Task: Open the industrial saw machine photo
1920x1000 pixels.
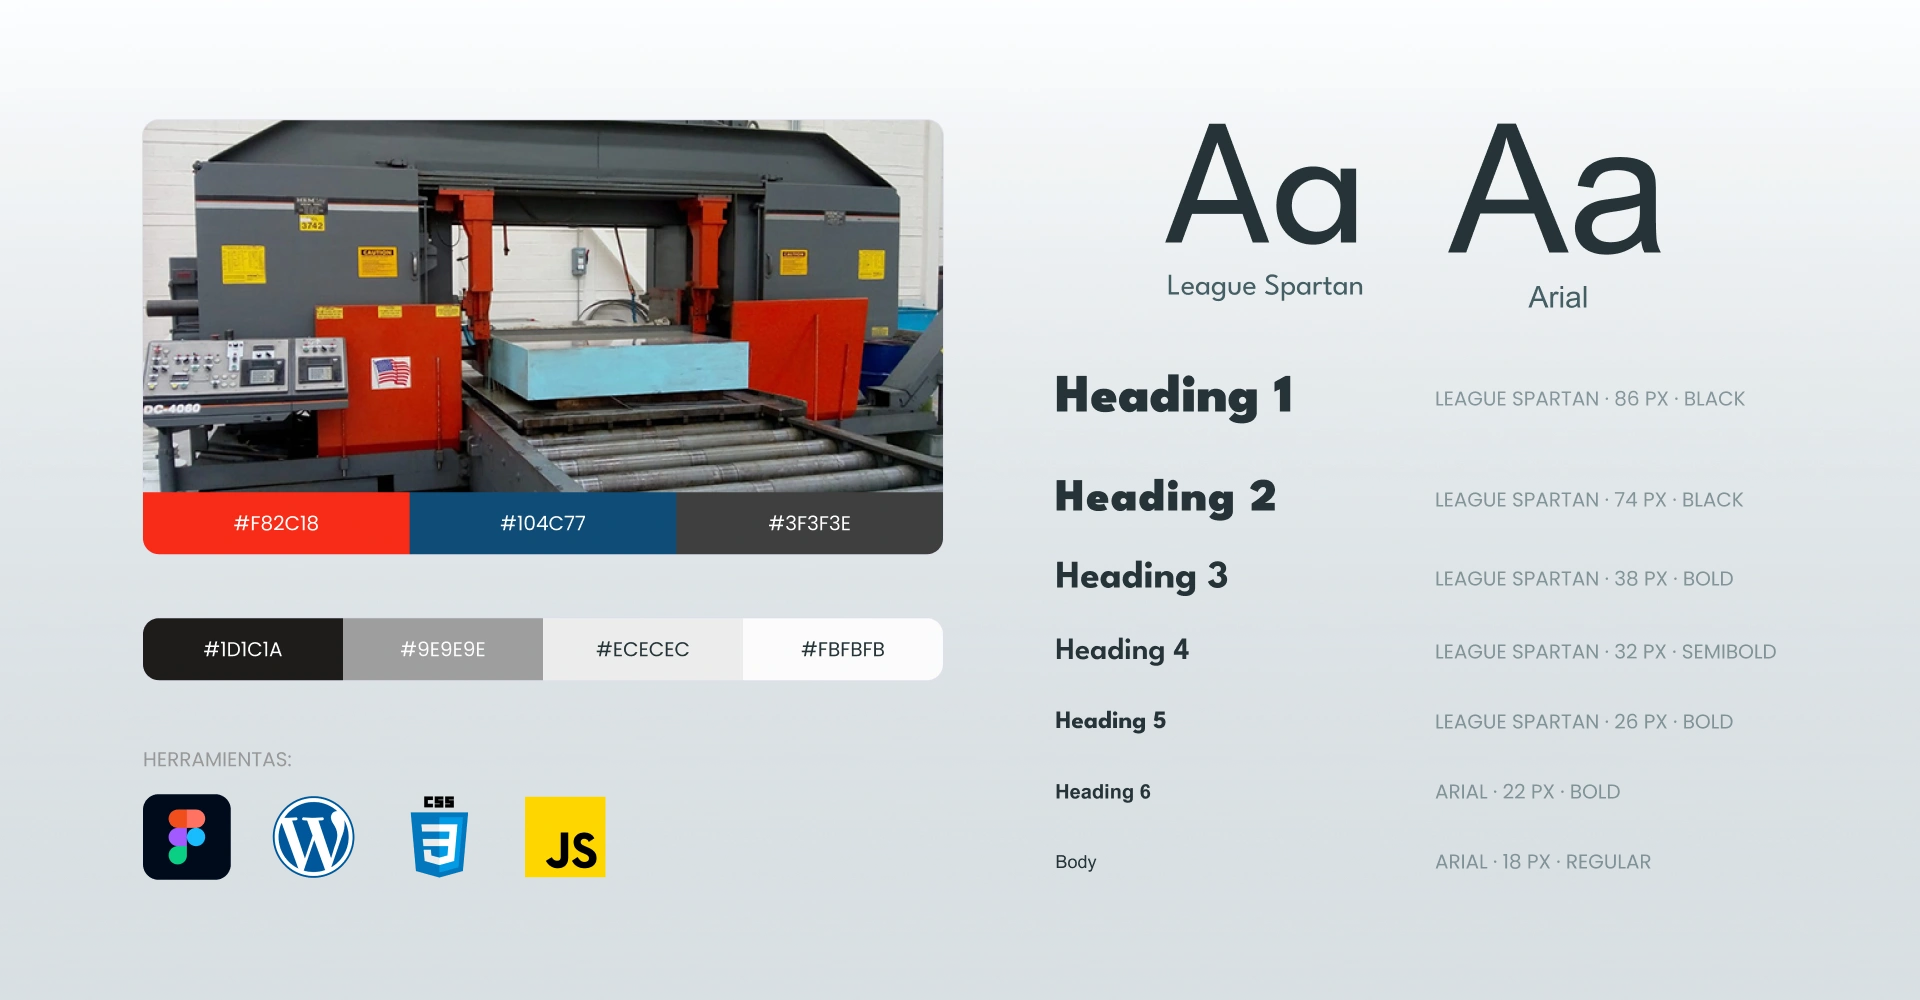Action: (543, 305)
